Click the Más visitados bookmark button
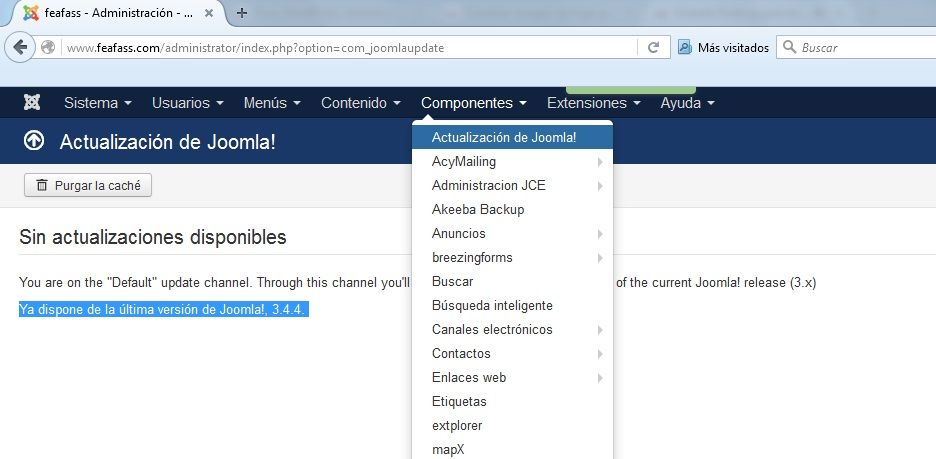The width and height of the screenshot is (936, 459). pos(723,48)
